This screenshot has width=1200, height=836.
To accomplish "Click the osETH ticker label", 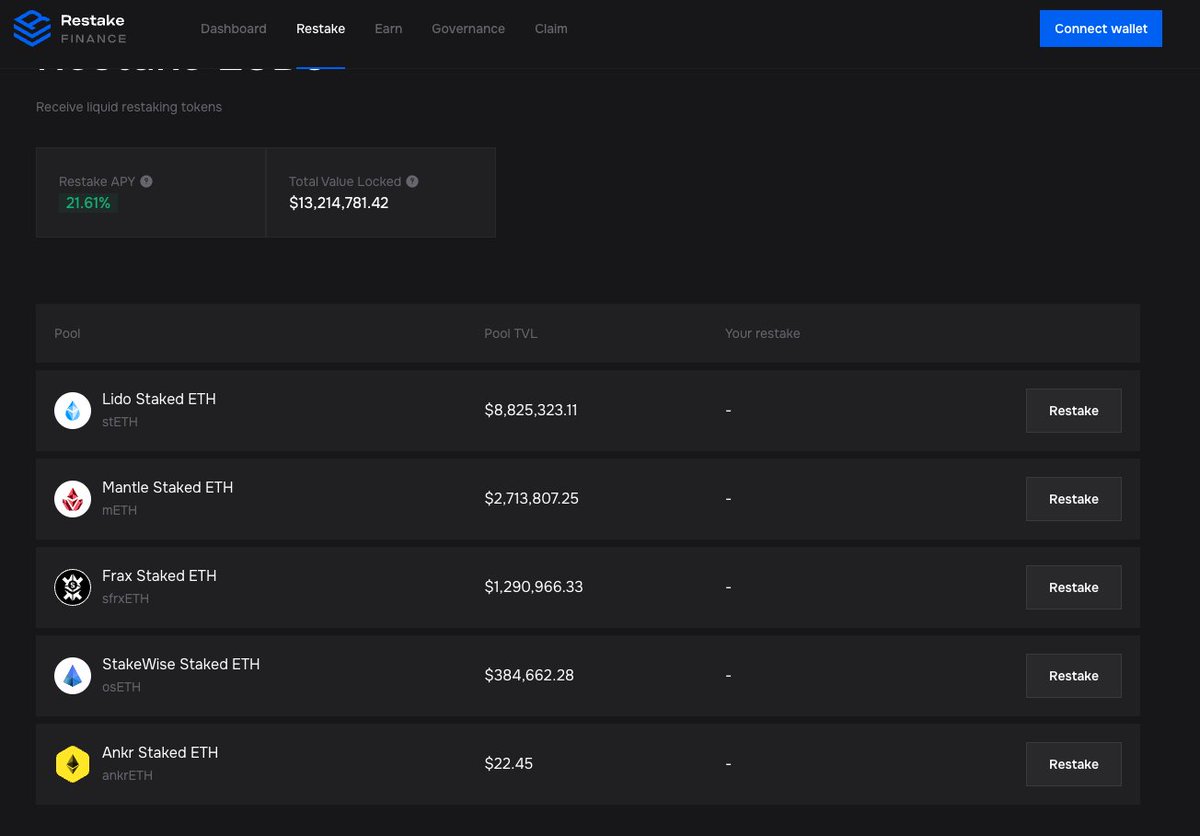I will click(x=121, y=687).
